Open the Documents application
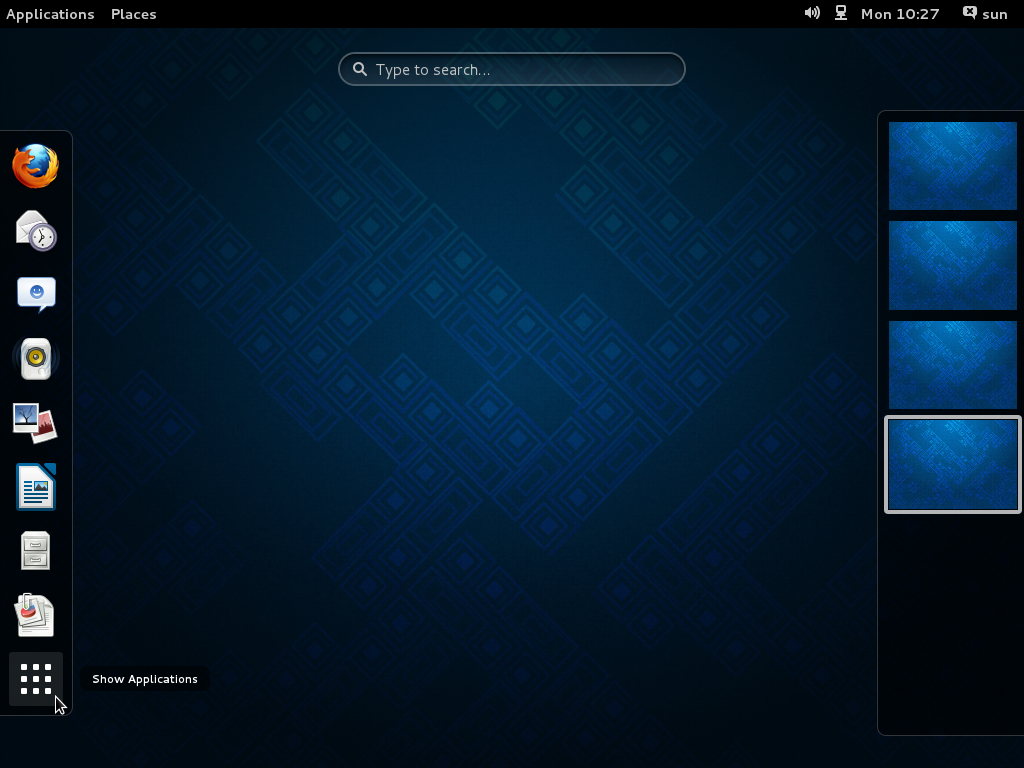 [x=35, y=615]
